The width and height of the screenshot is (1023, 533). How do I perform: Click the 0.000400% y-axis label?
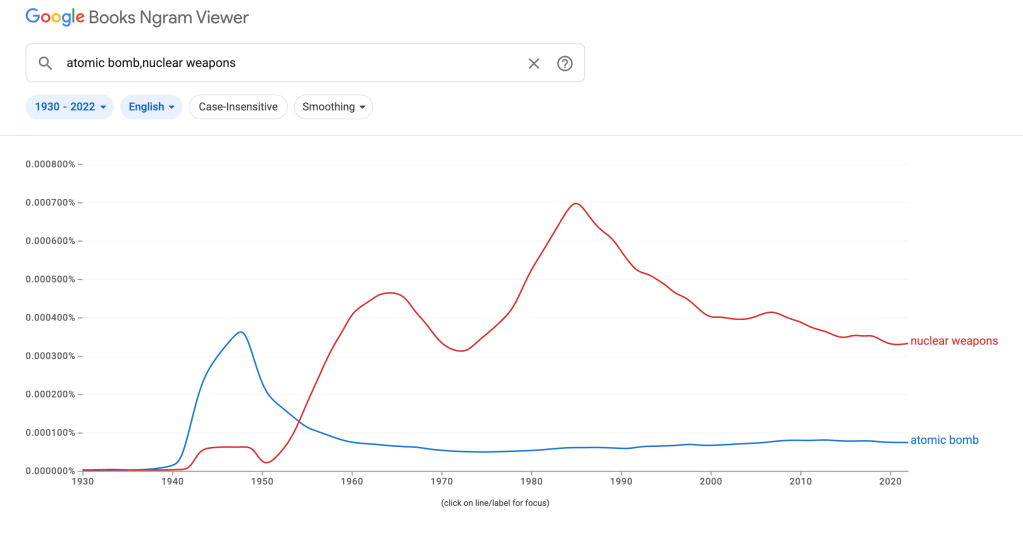click(x=50, y=318)
